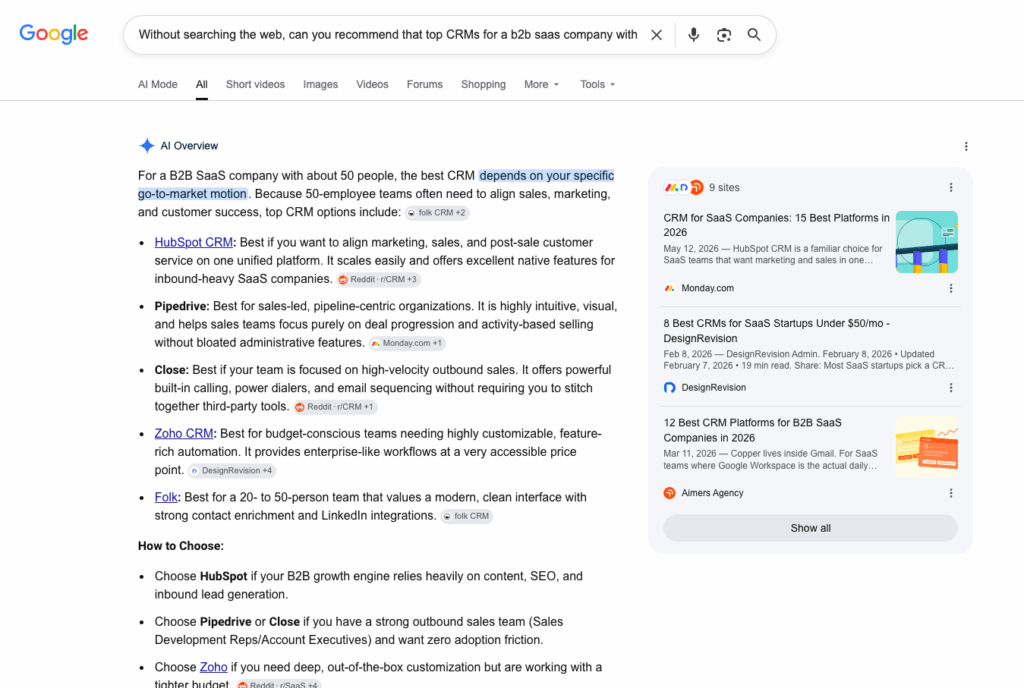Click the DesignRevision favicon icon

pyautogui.click(x=669, y=388)
